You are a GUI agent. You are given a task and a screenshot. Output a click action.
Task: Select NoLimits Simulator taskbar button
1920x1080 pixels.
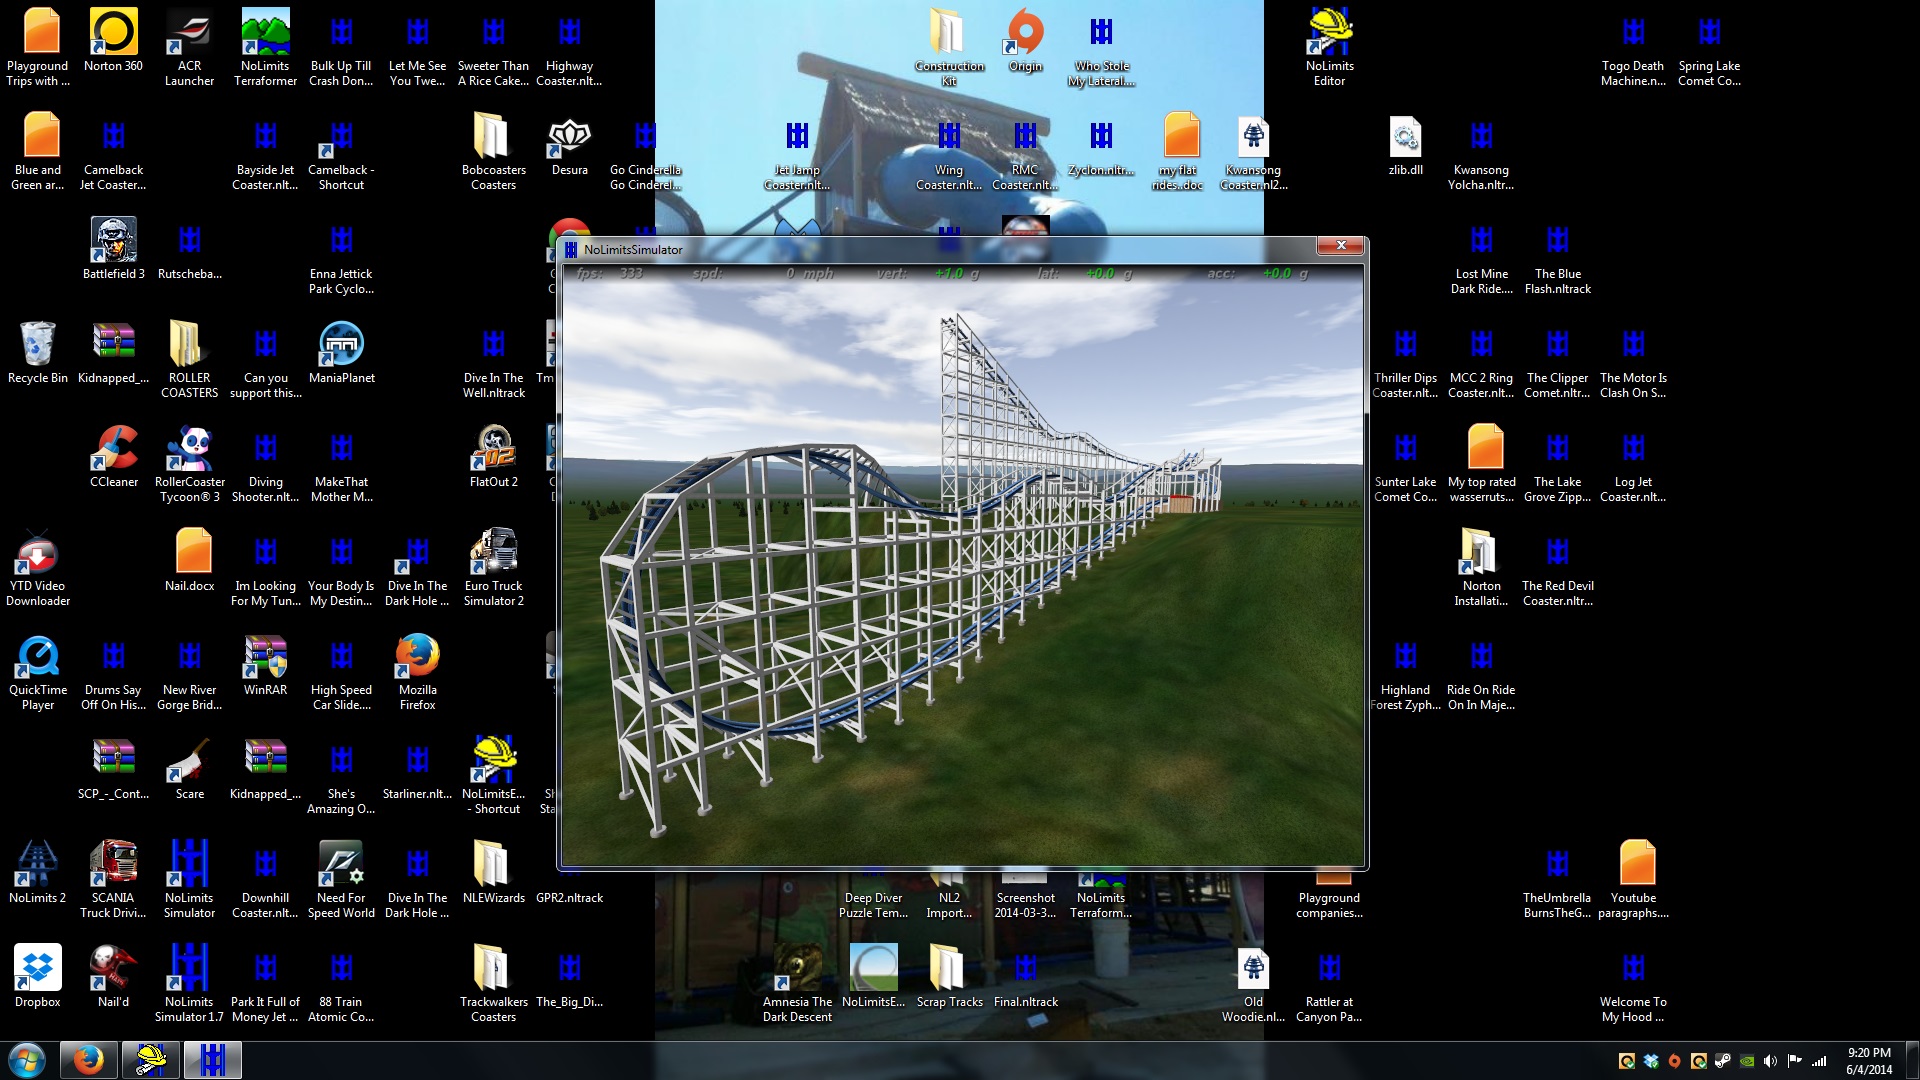pyautogui.click(x=212, y=1060)
